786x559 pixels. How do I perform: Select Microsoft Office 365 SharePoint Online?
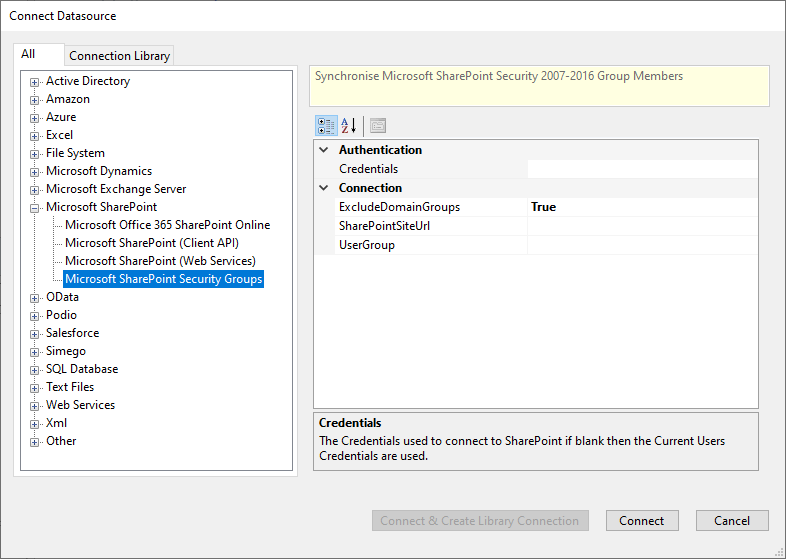(x=167, y=225)
